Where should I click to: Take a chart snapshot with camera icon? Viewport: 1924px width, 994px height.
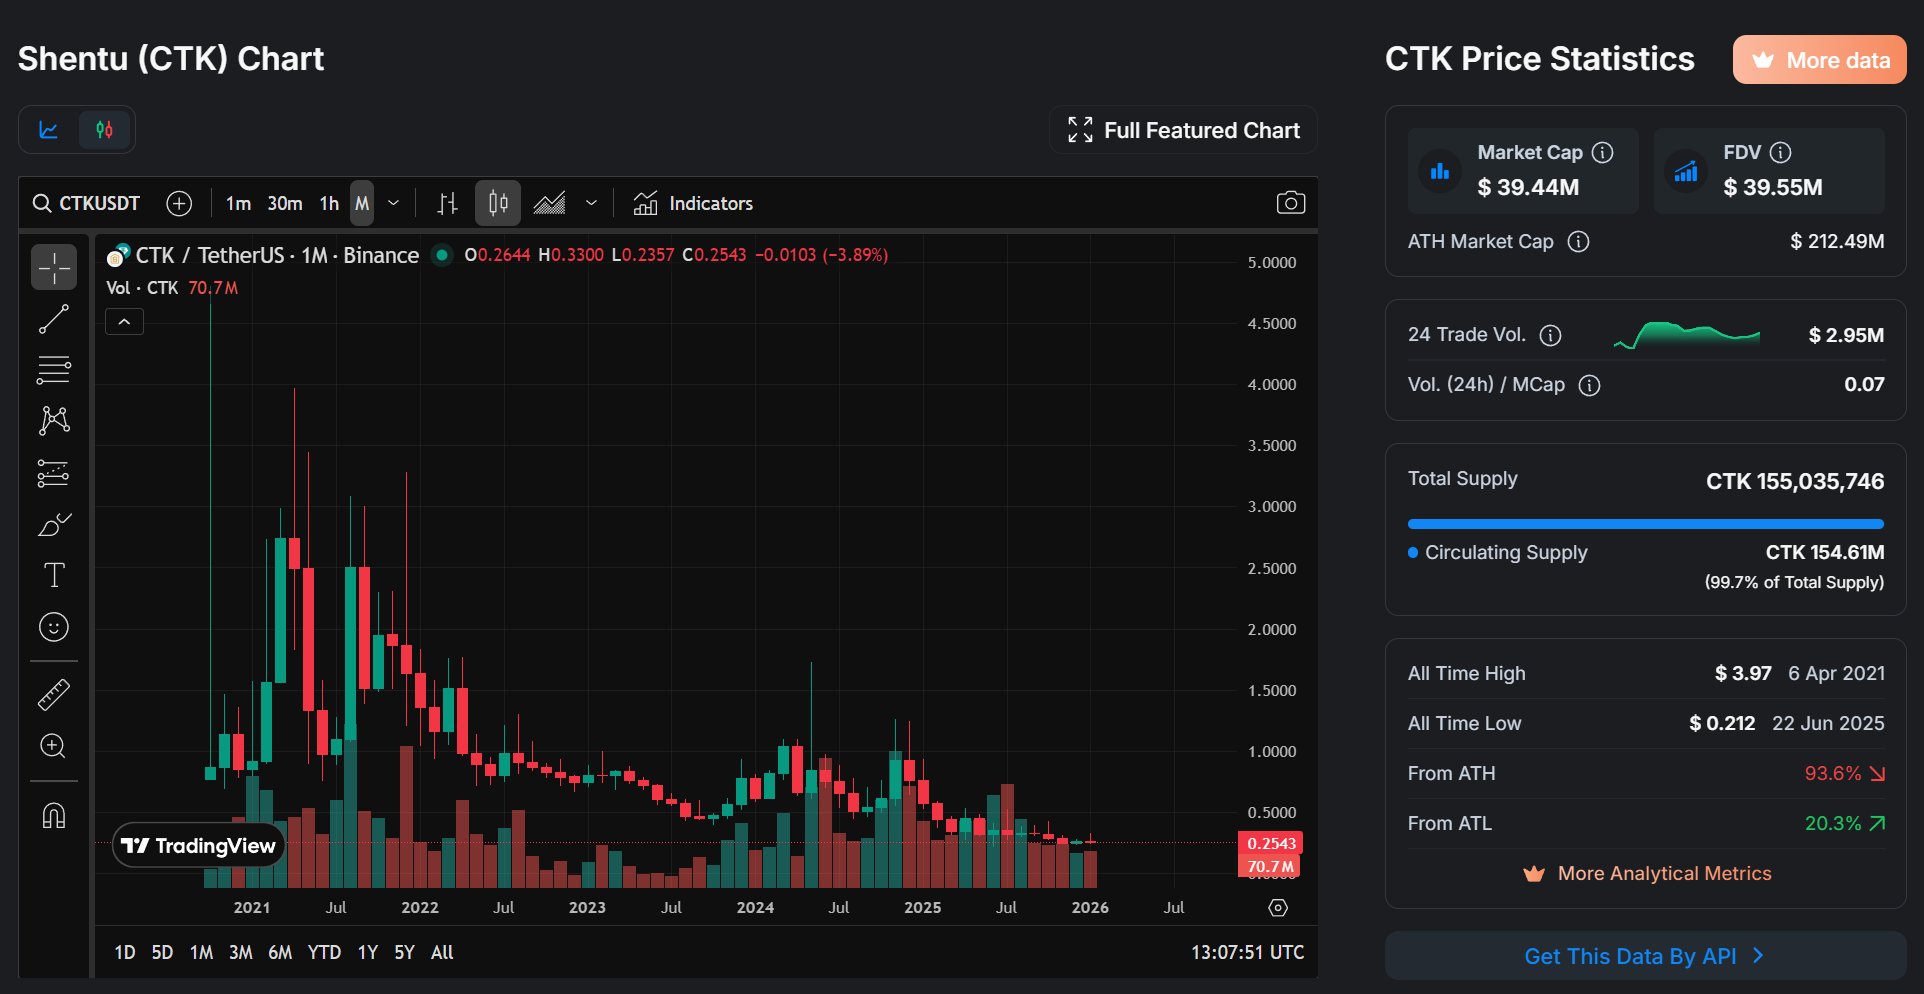tap(1291, 203)
